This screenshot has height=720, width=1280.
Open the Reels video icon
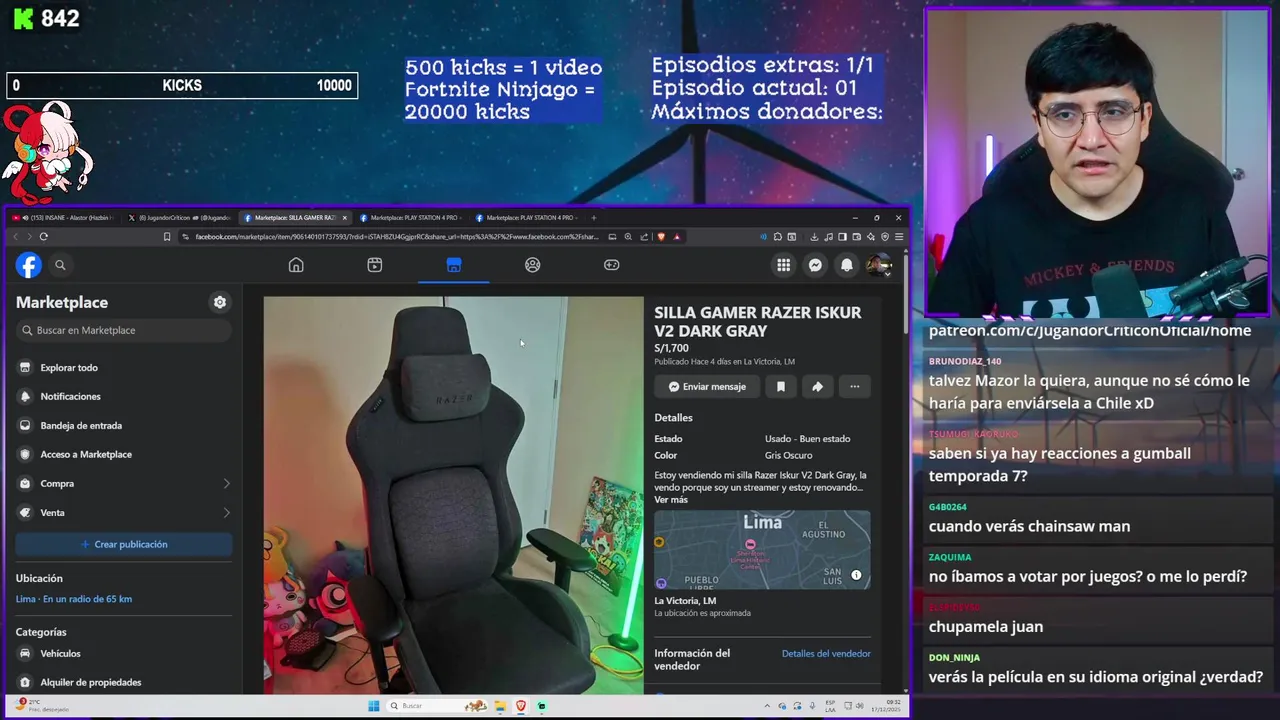[x=375, y=265]
